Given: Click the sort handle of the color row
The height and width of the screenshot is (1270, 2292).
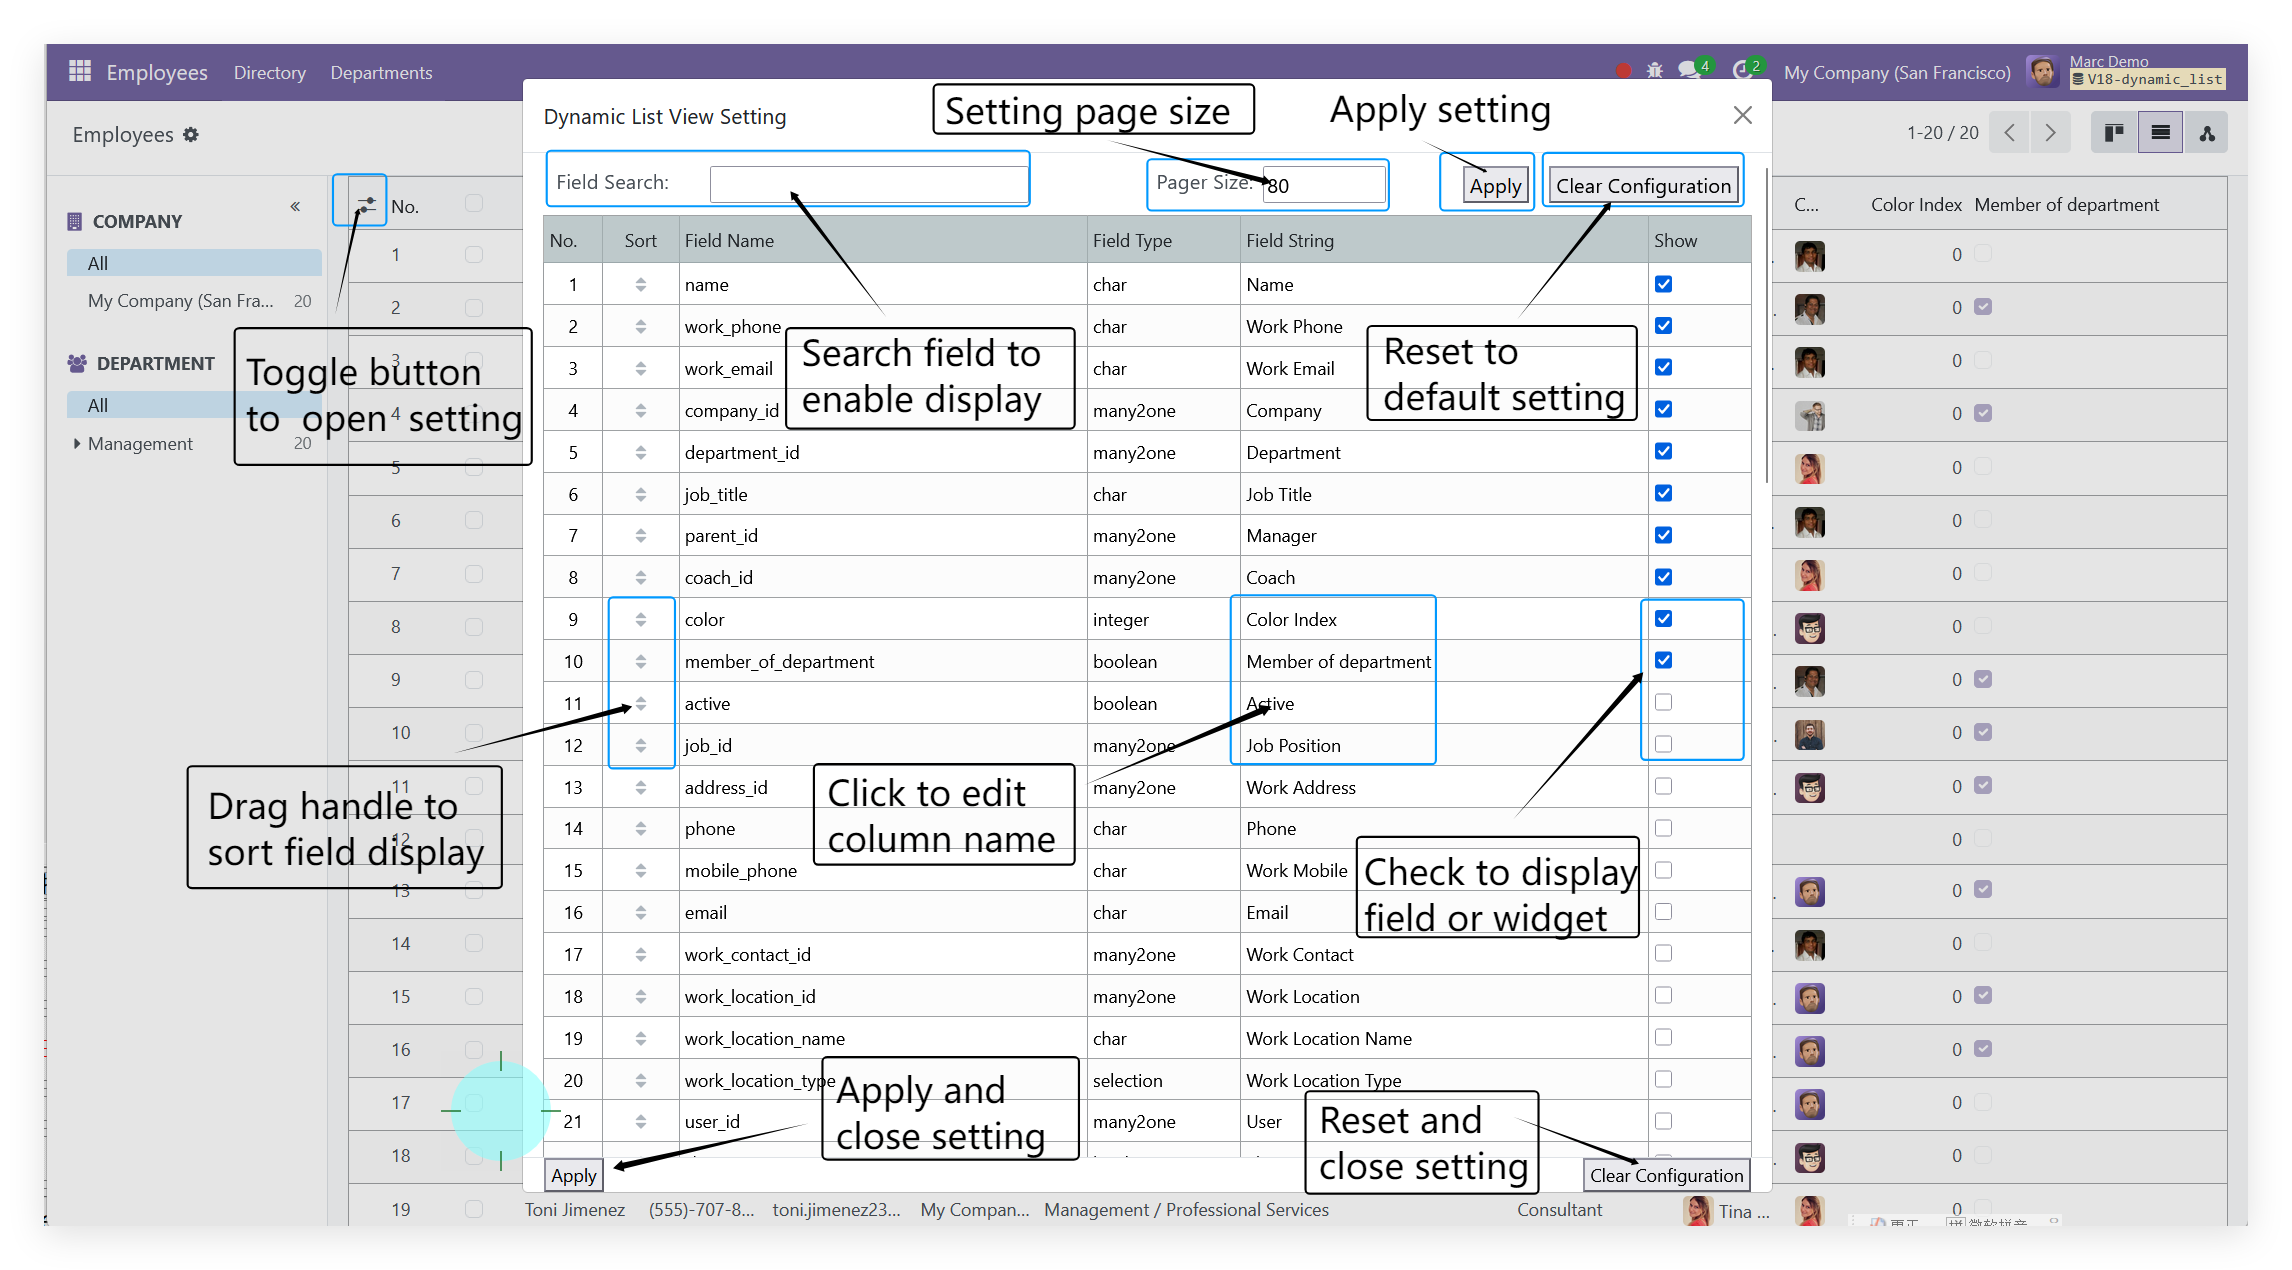Looking at the screenshot, I should tap(640, 620).
